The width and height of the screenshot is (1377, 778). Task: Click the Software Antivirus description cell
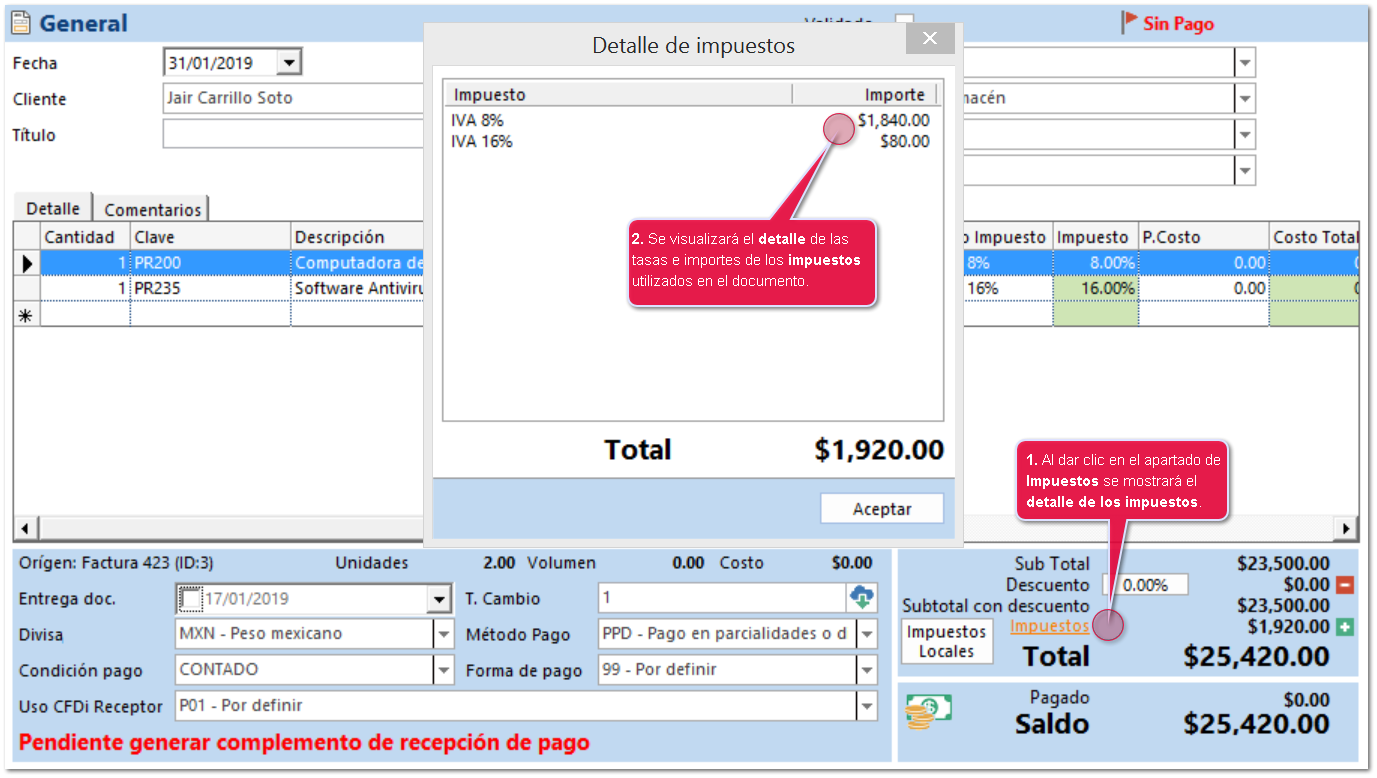358,288
